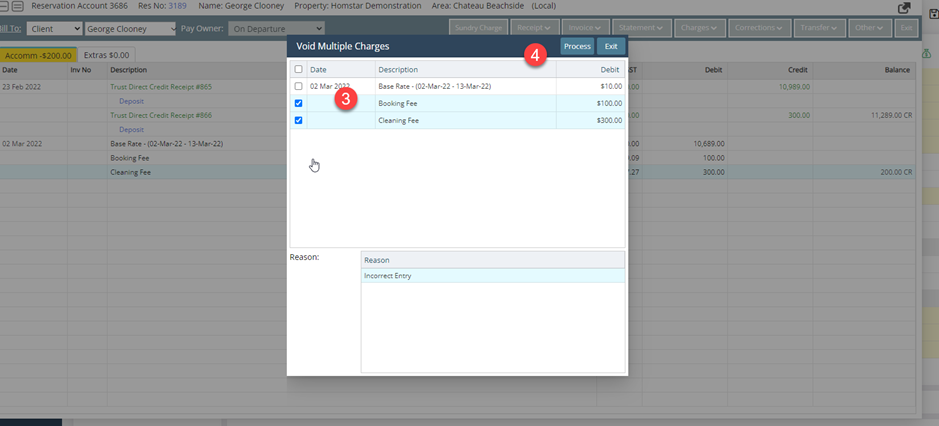Open the Bill To Client dropdown

pyautogui.click(x=54, y=29)
